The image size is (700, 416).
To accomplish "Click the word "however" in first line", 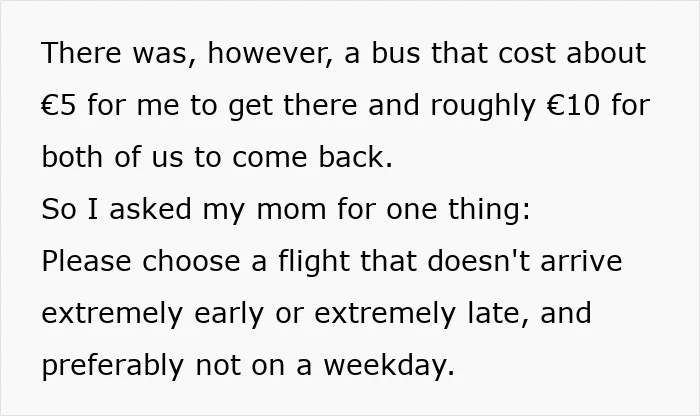I will click(x=268, y=53).
